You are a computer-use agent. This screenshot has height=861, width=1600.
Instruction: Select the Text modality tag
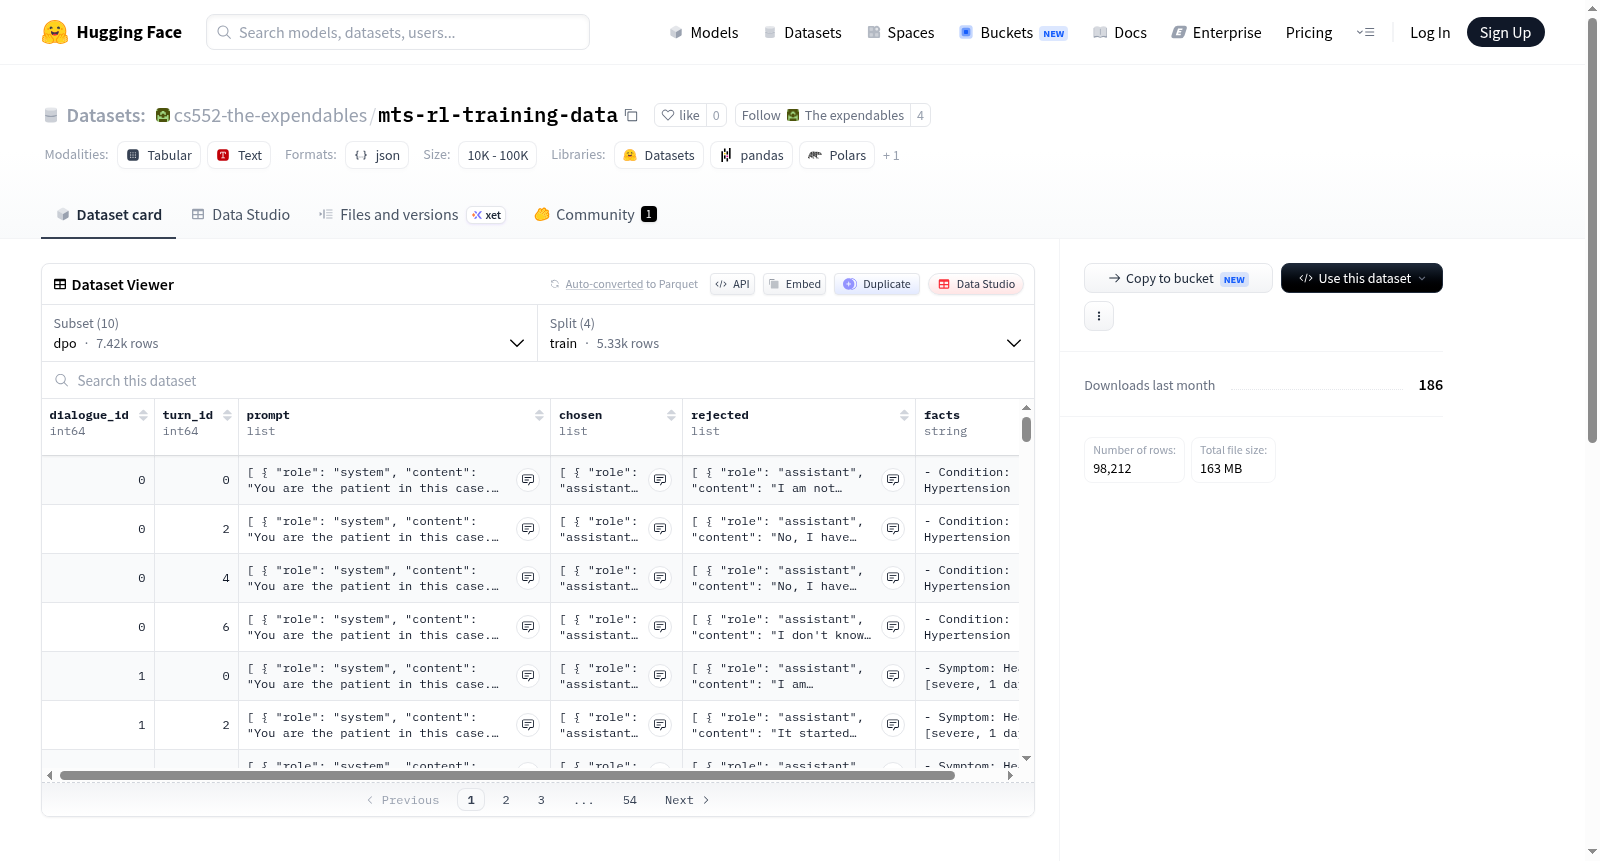pyautogui.click(x=239, y=155)
